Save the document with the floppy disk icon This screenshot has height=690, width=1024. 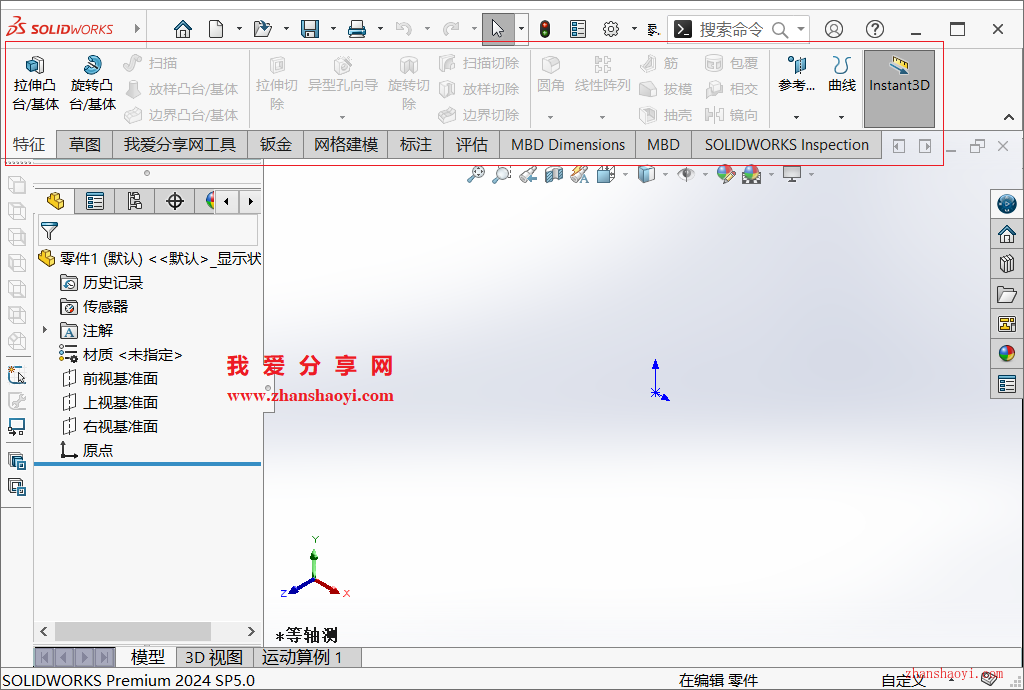coord(310,29)
